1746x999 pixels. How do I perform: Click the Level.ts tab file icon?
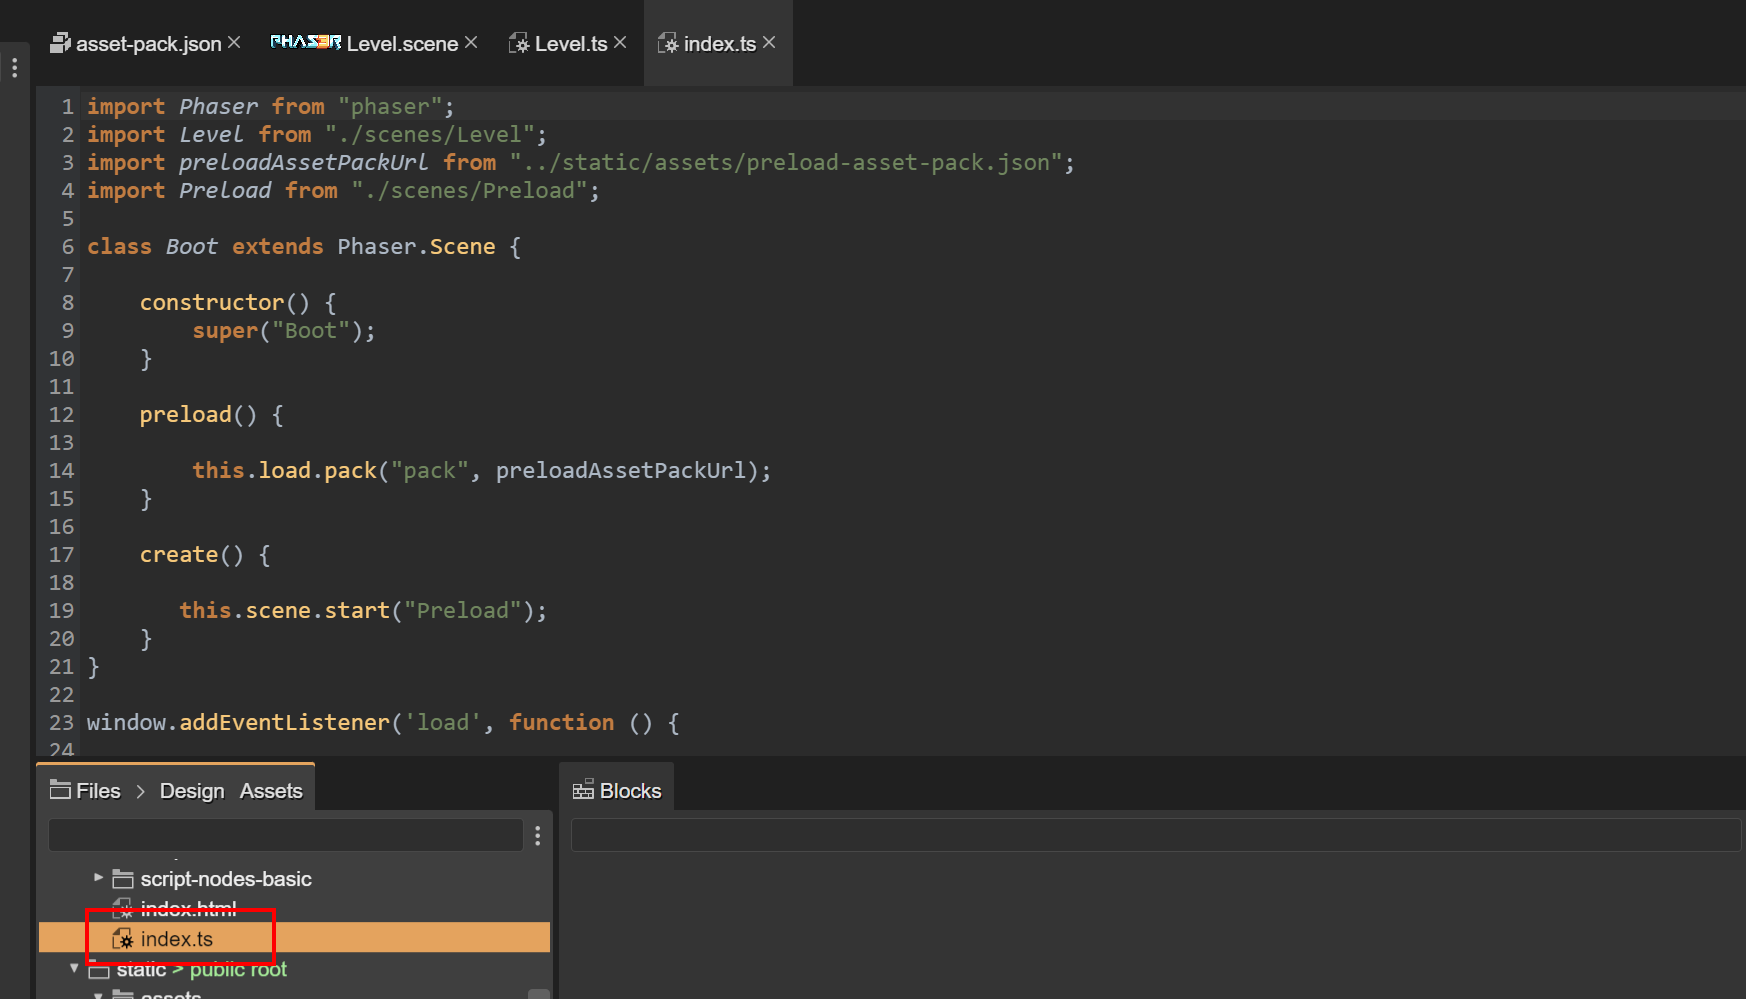click(519, 43)
